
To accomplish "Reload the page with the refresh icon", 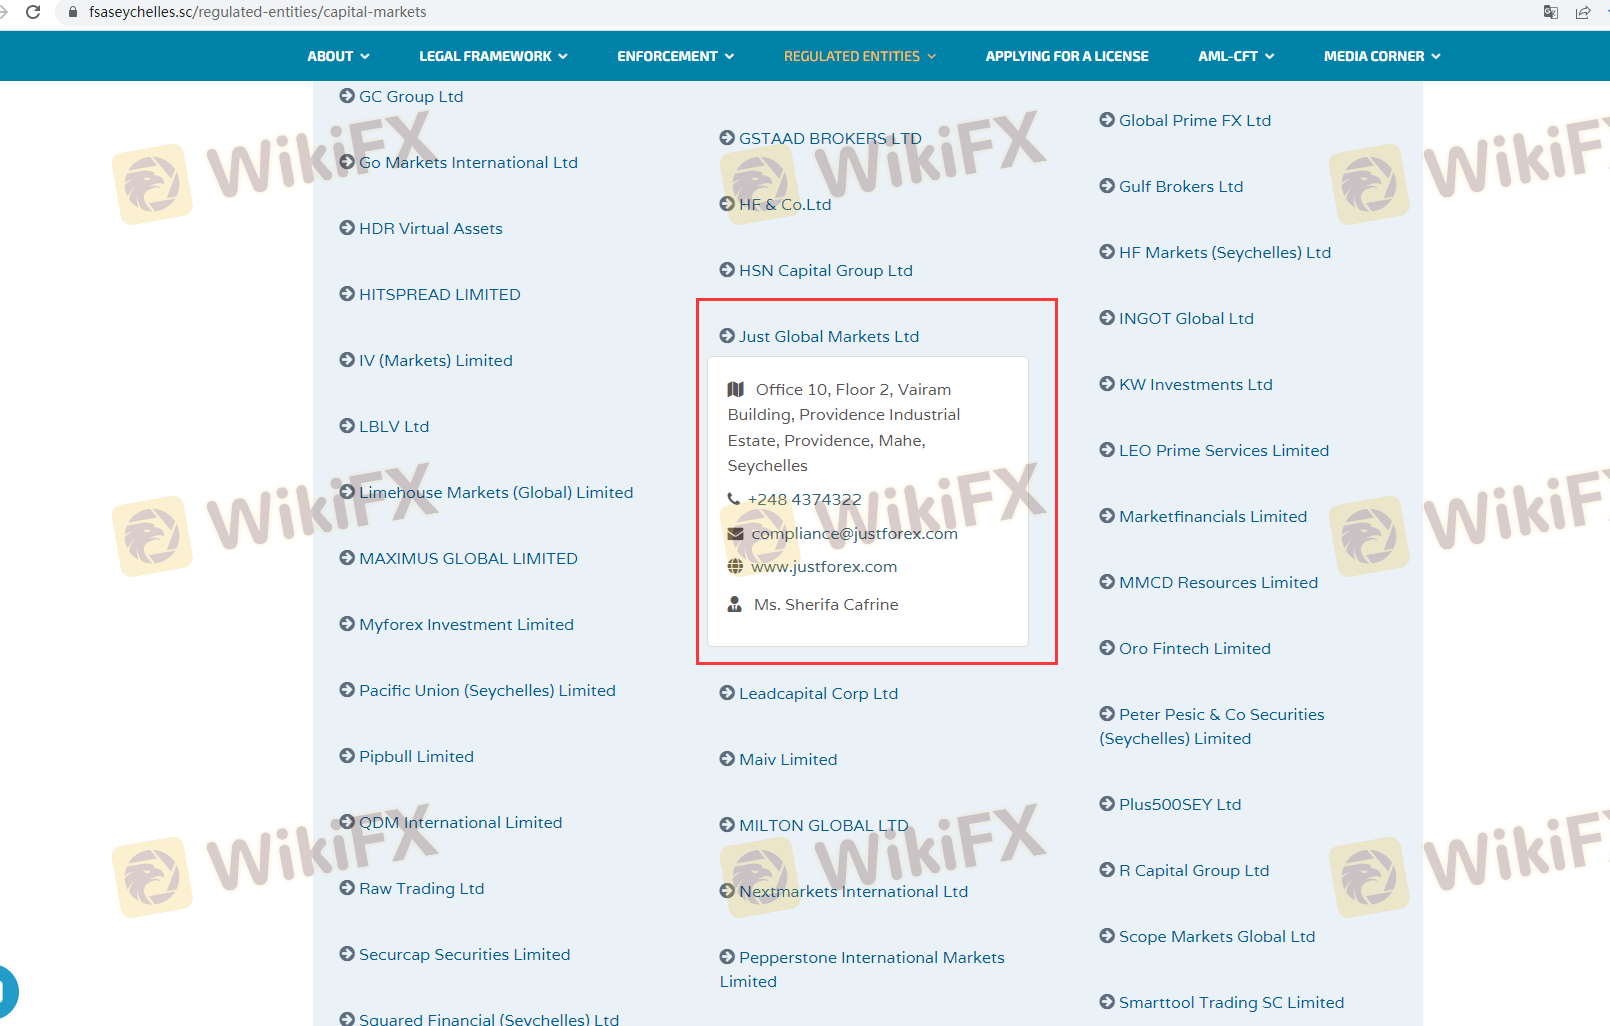I will (33, 12).
